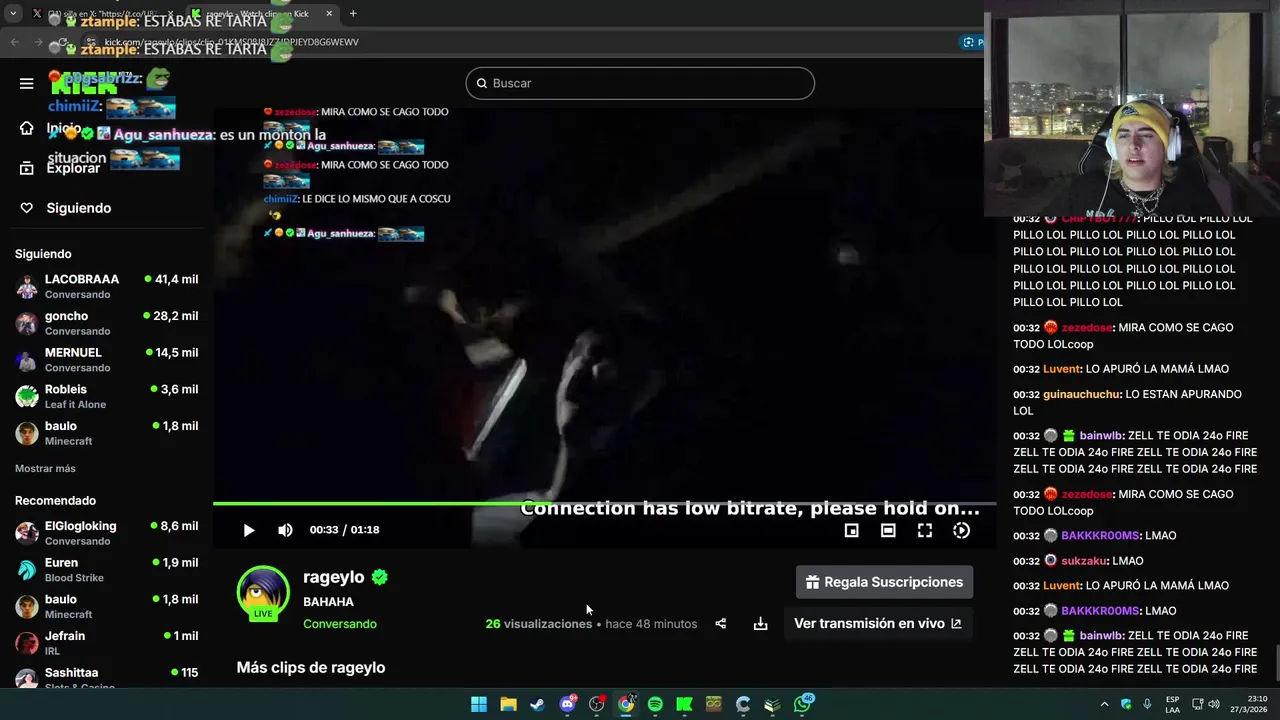Play the clip video
Viewport: 1280px width, 720px height.
pyautogui.click(x=249, y=530)
